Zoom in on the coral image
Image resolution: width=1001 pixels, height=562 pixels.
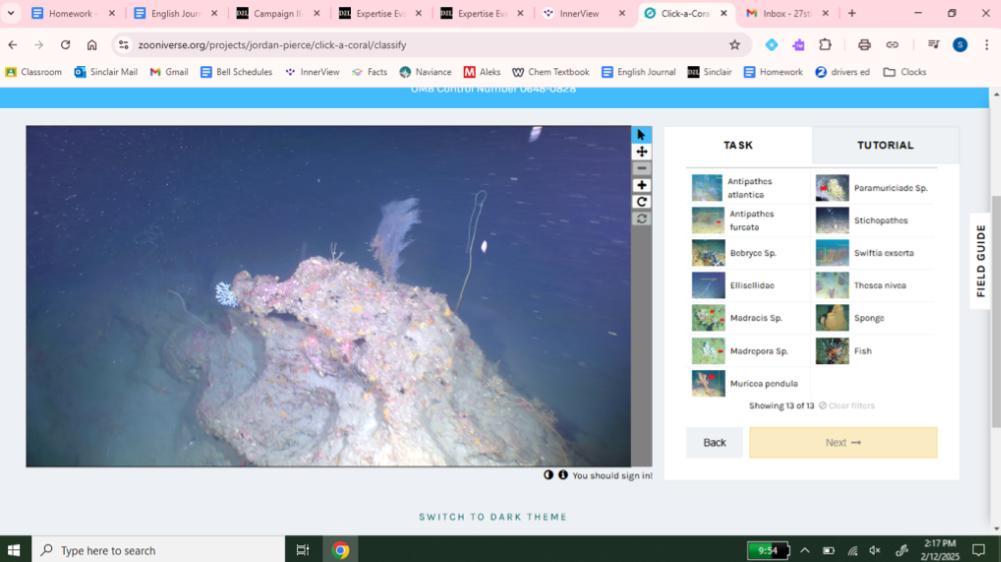pyautogui.click(x=642, y=185)
